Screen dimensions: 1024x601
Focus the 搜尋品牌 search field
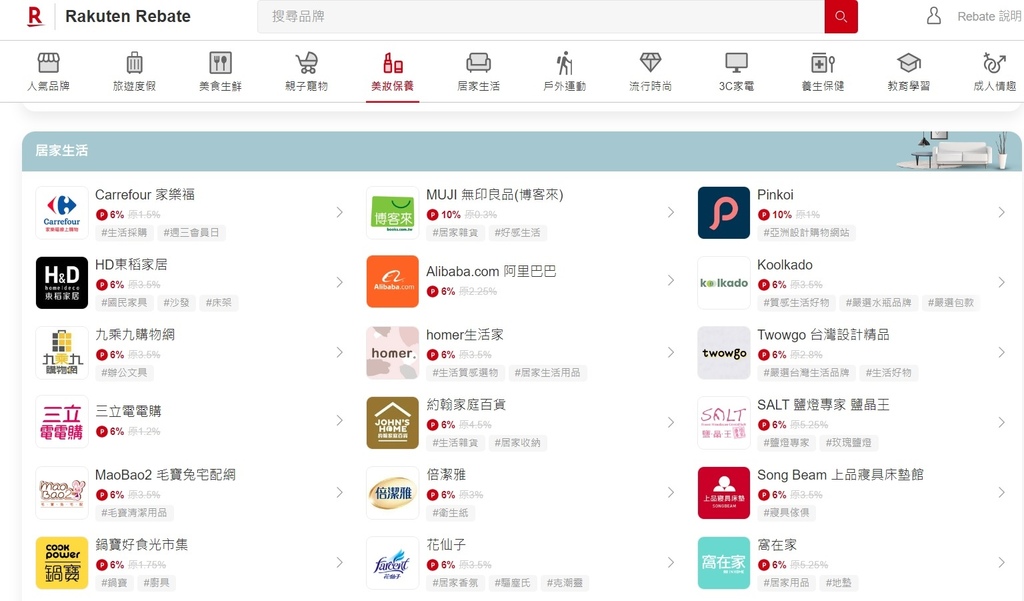click(541, 16)
